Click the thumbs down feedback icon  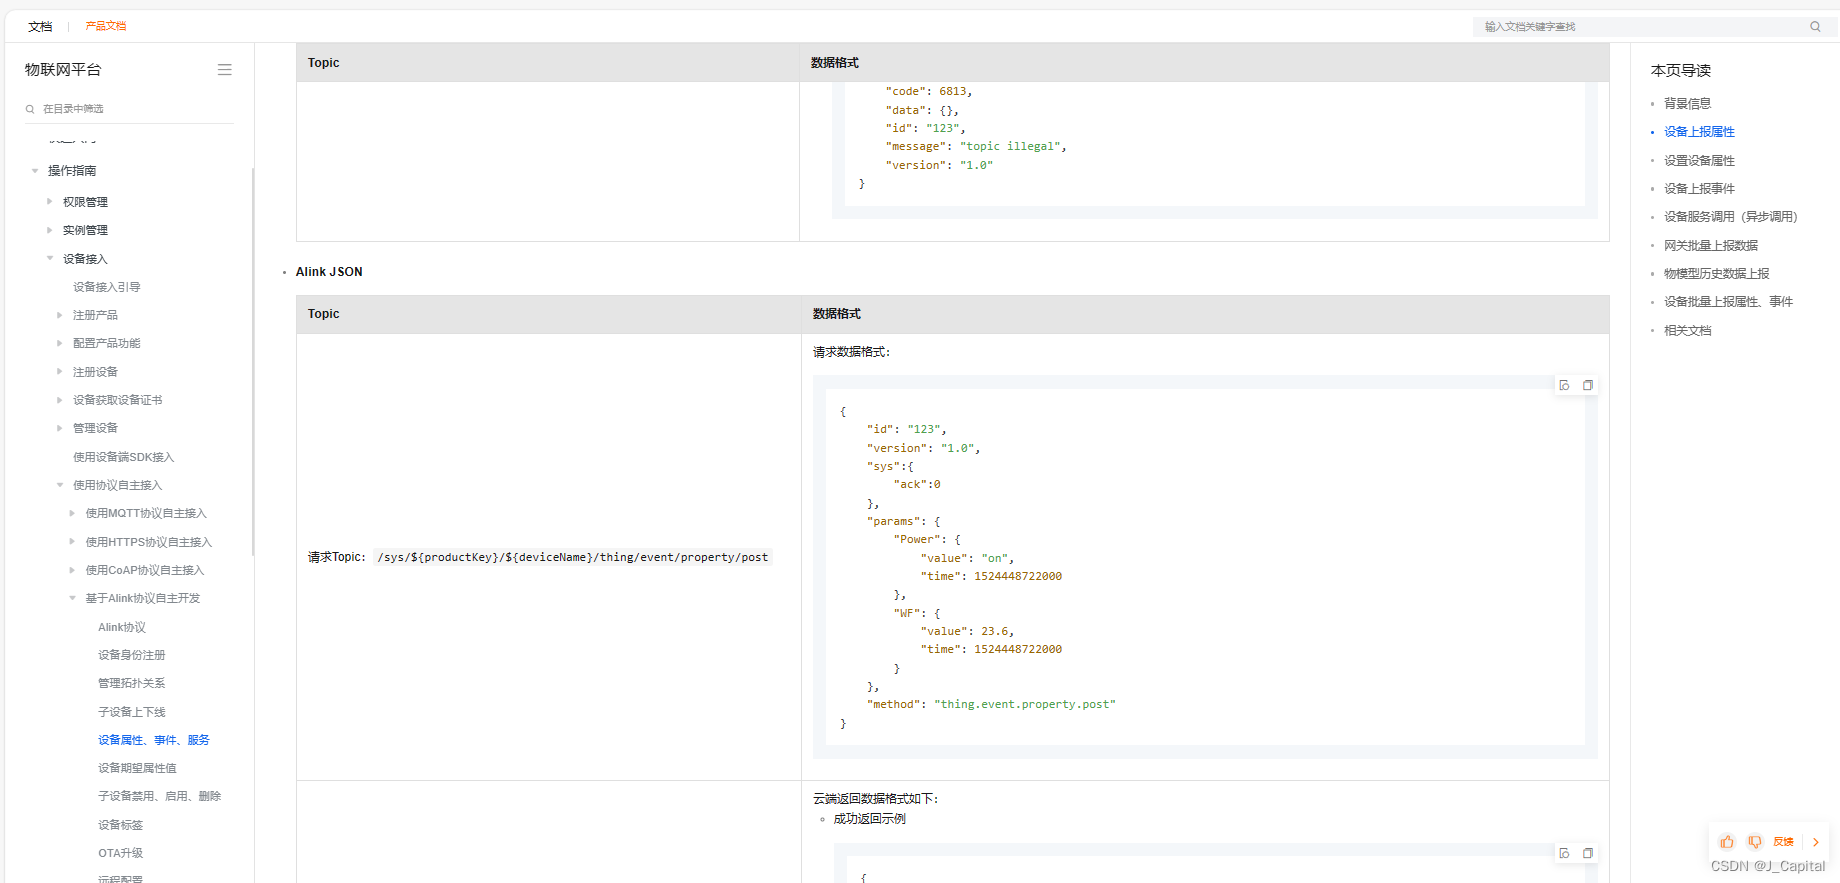[x=1755, y=842]
